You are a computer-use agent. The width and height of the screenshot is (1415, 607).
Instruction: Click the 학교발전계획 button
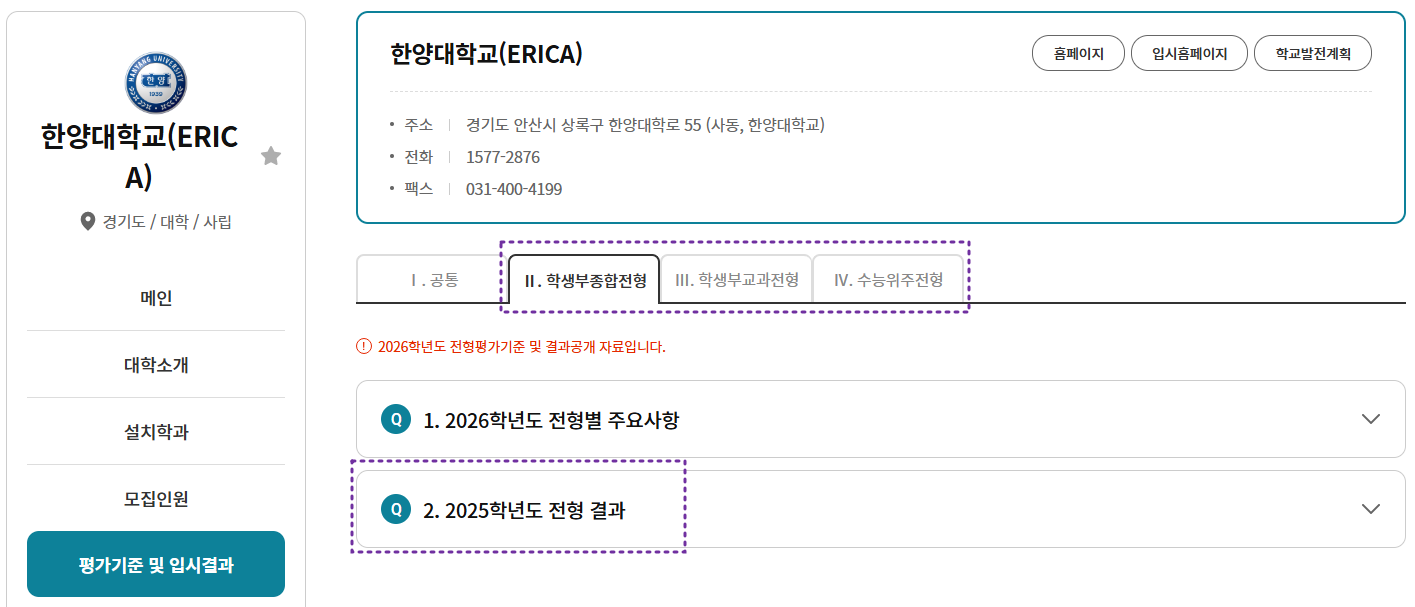click(1313, 54)
